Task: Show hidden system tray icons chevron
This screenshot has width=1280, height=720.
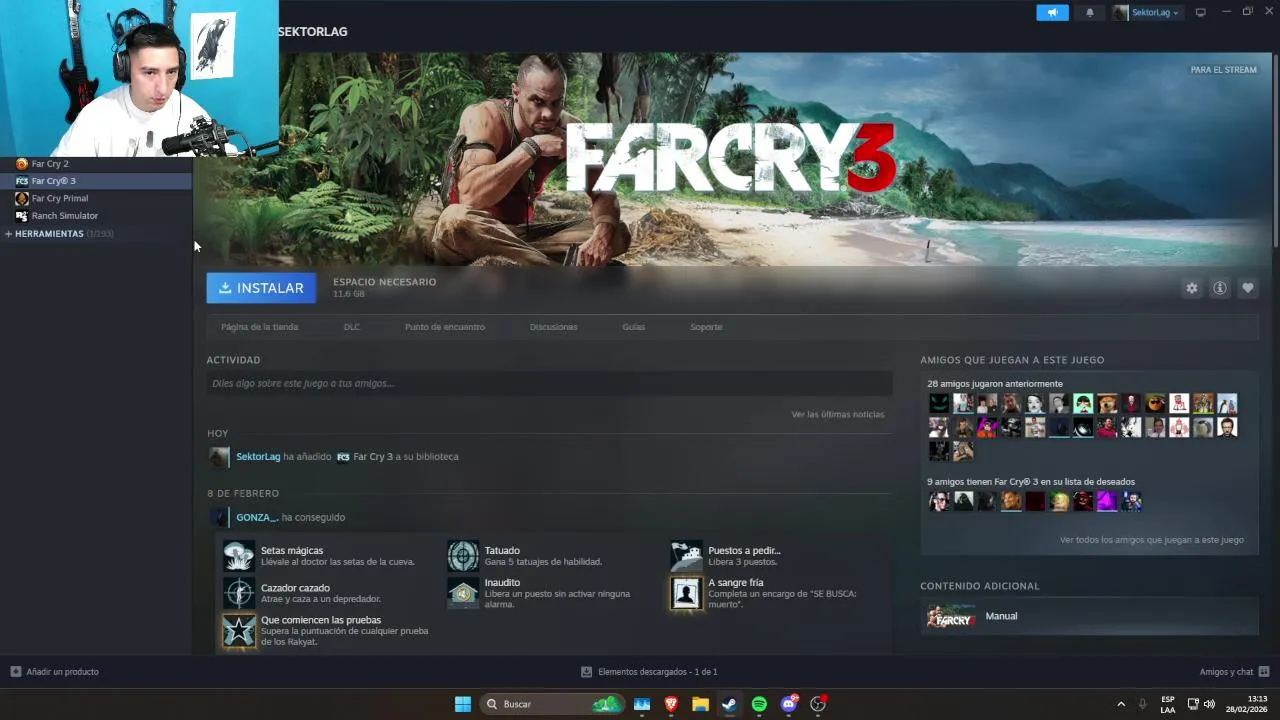Action: [x=1121, y=704]
